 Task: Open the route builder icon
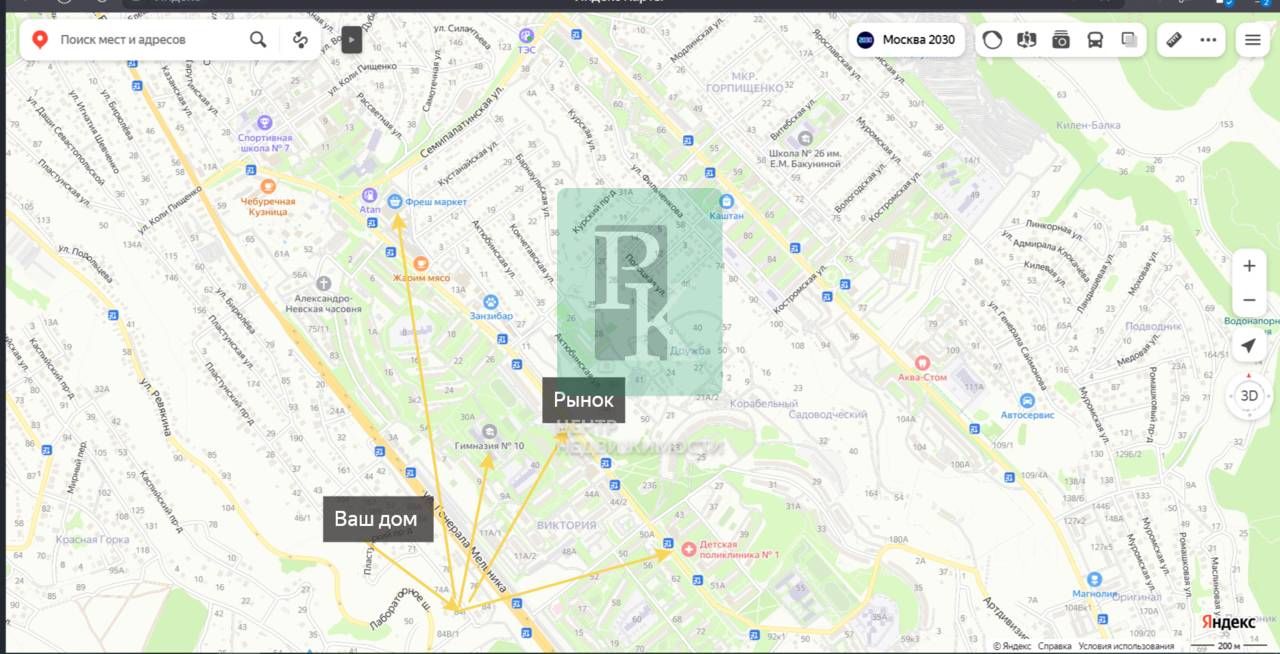[x=300, y=40]
